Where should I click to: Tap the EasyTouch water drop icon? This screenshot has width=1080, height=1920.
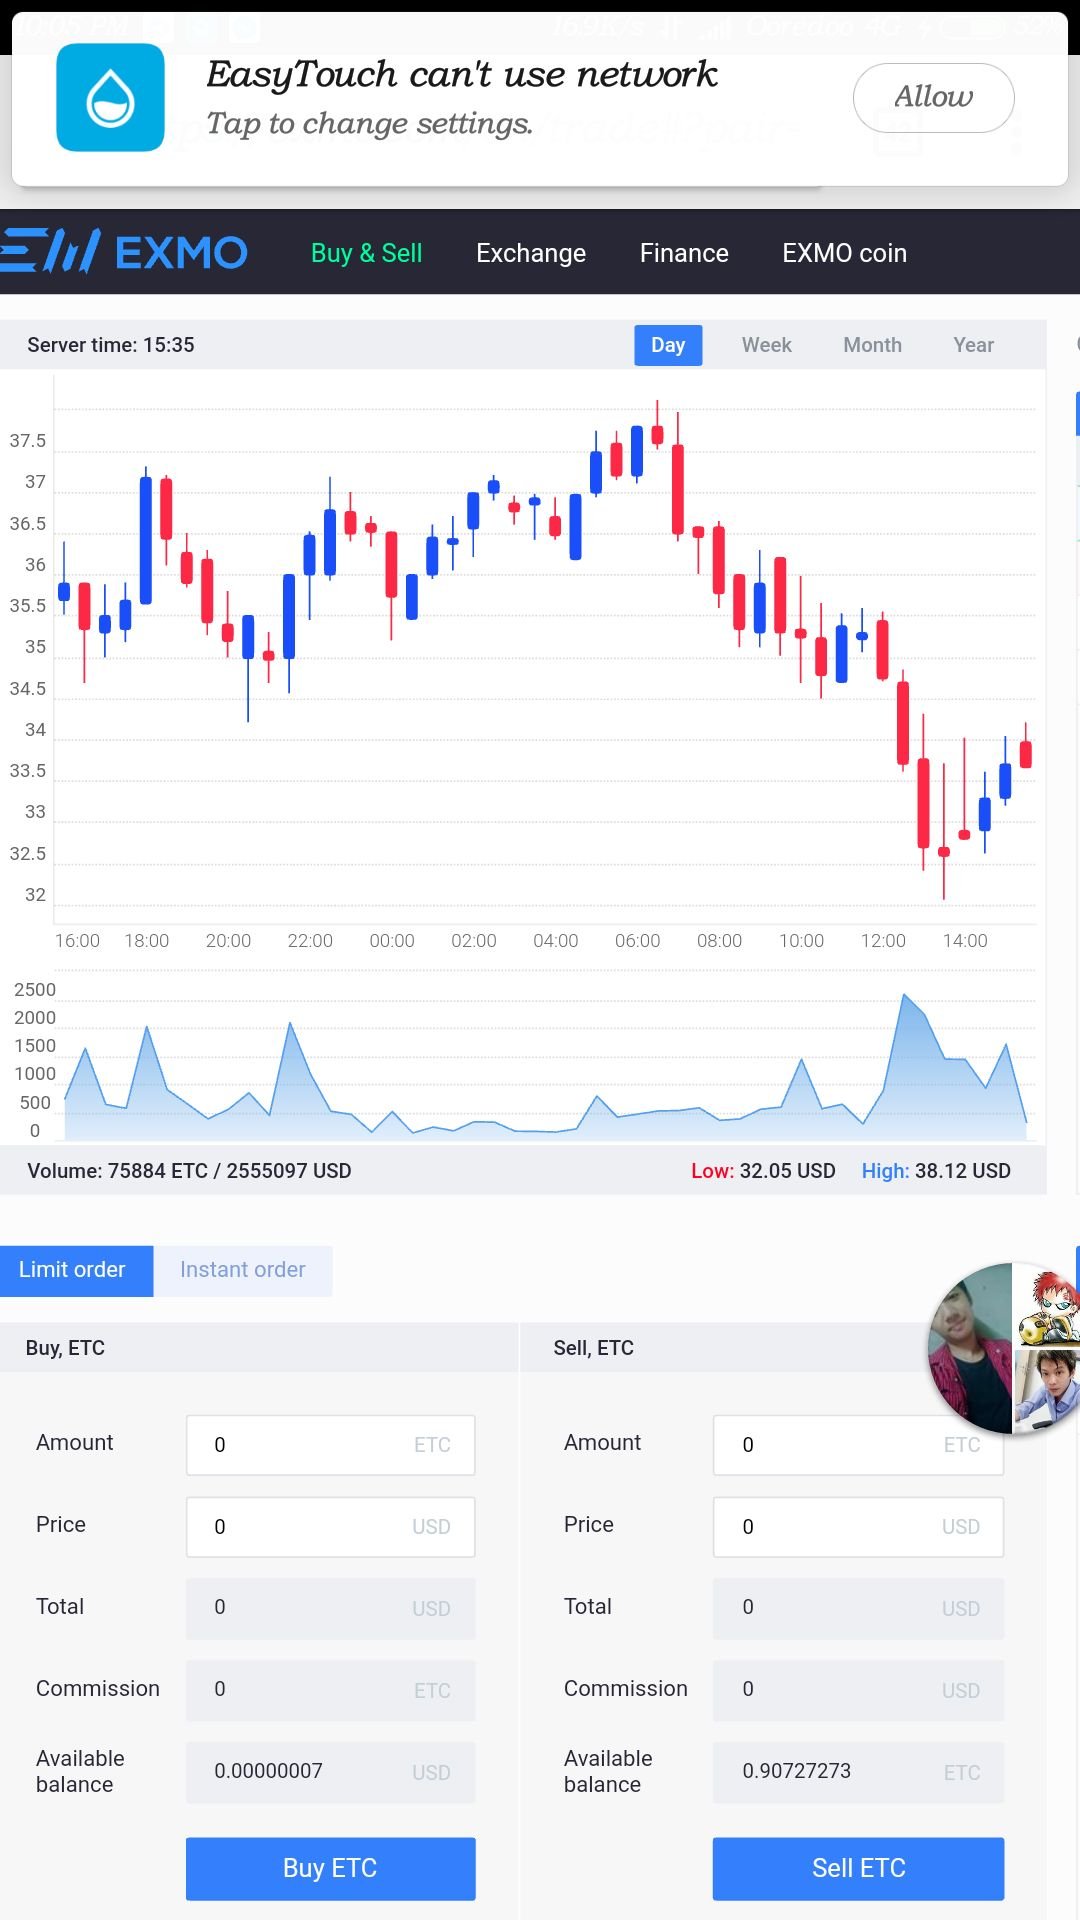[110, 98]
